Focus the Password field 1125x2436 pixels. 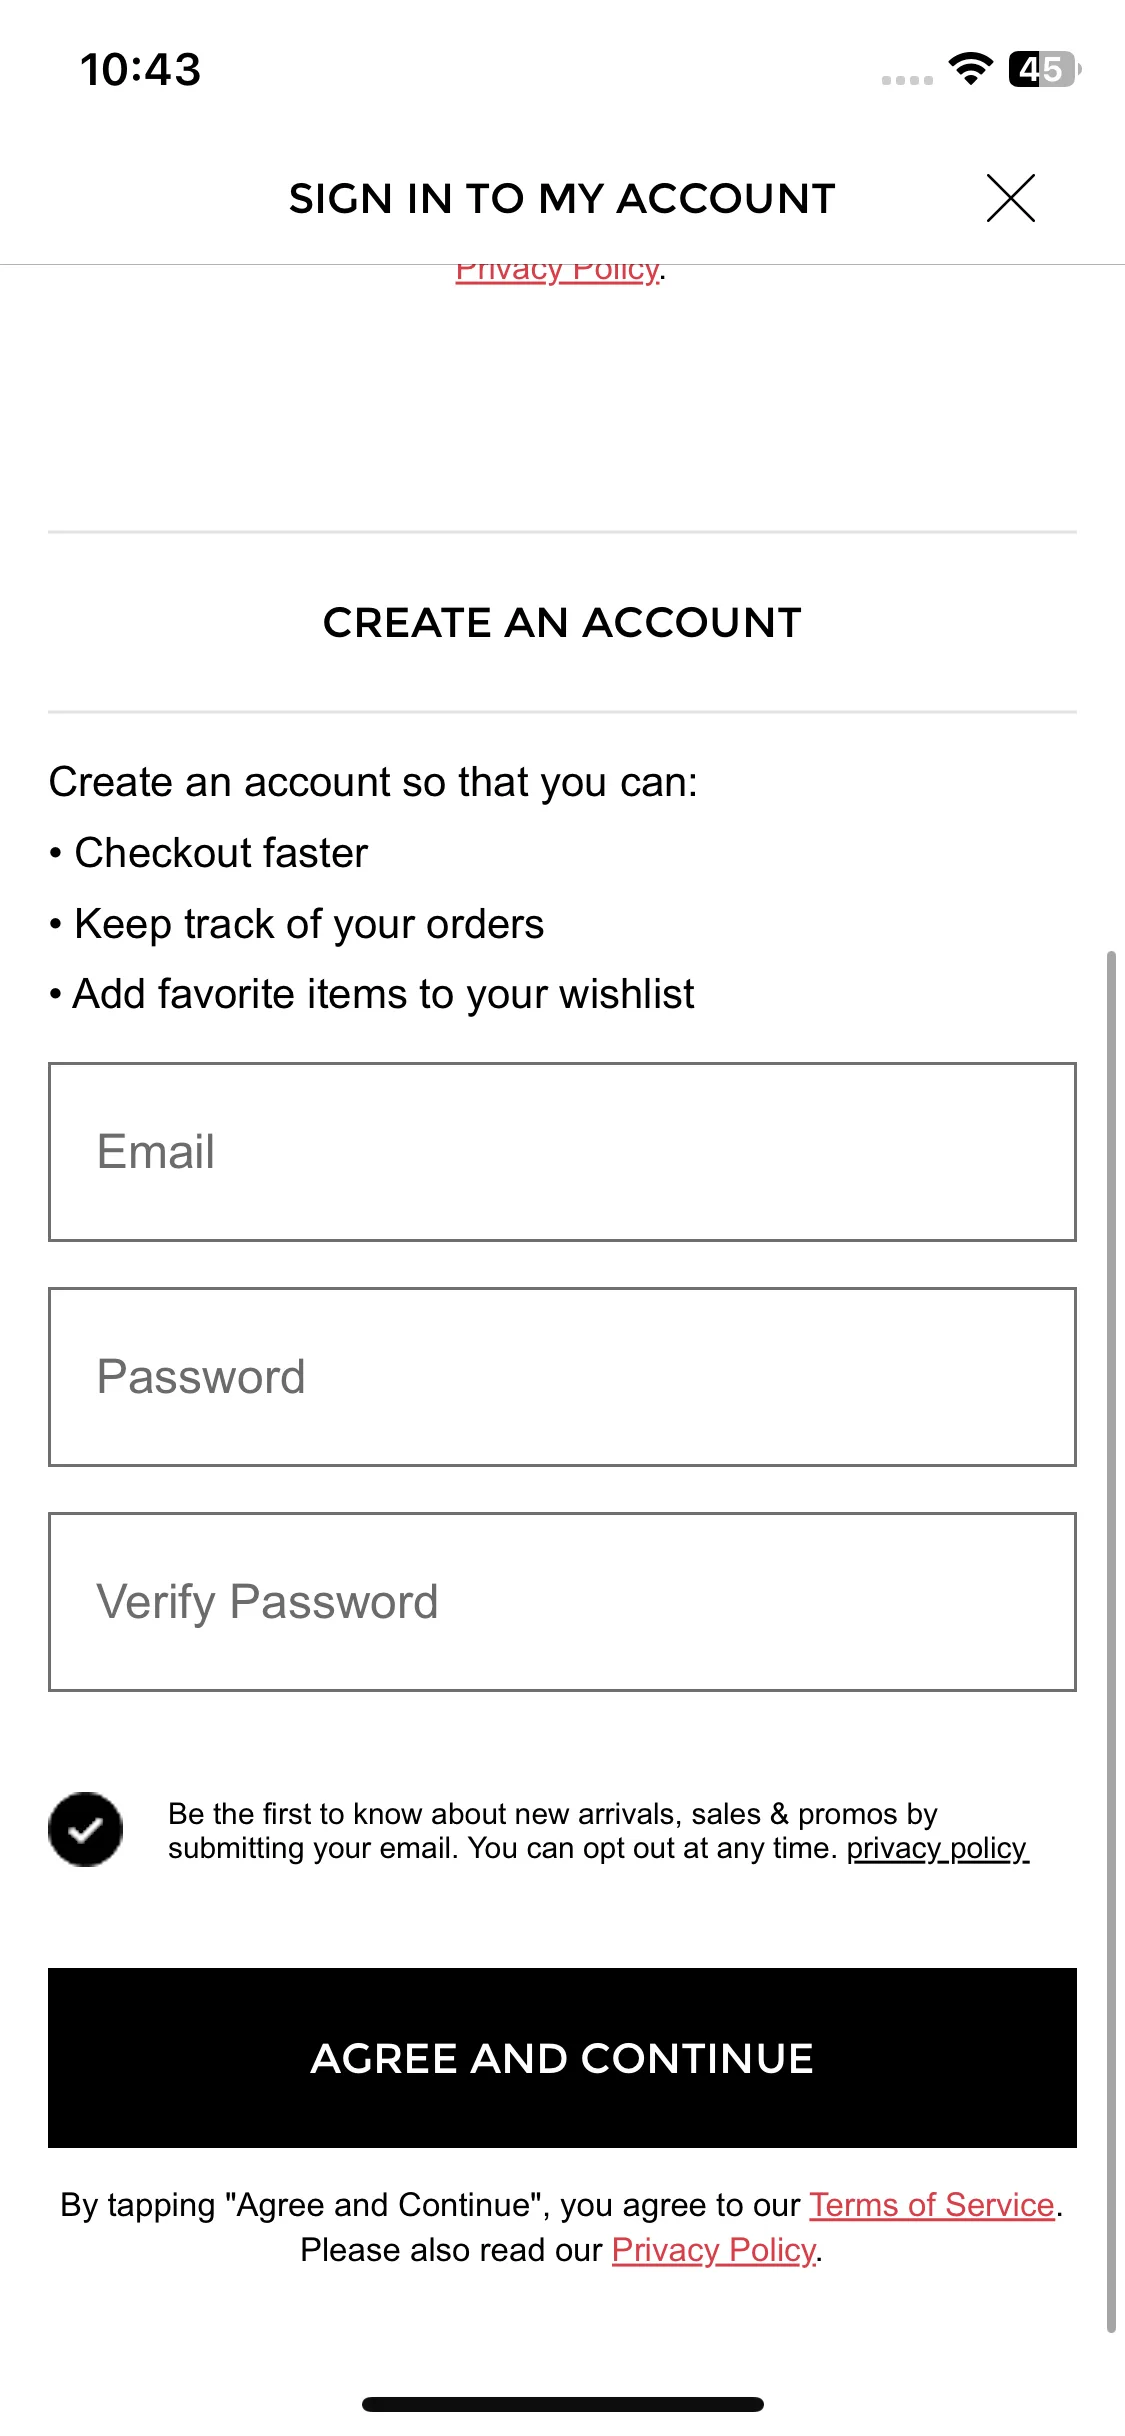click(x=562, y=1377)
